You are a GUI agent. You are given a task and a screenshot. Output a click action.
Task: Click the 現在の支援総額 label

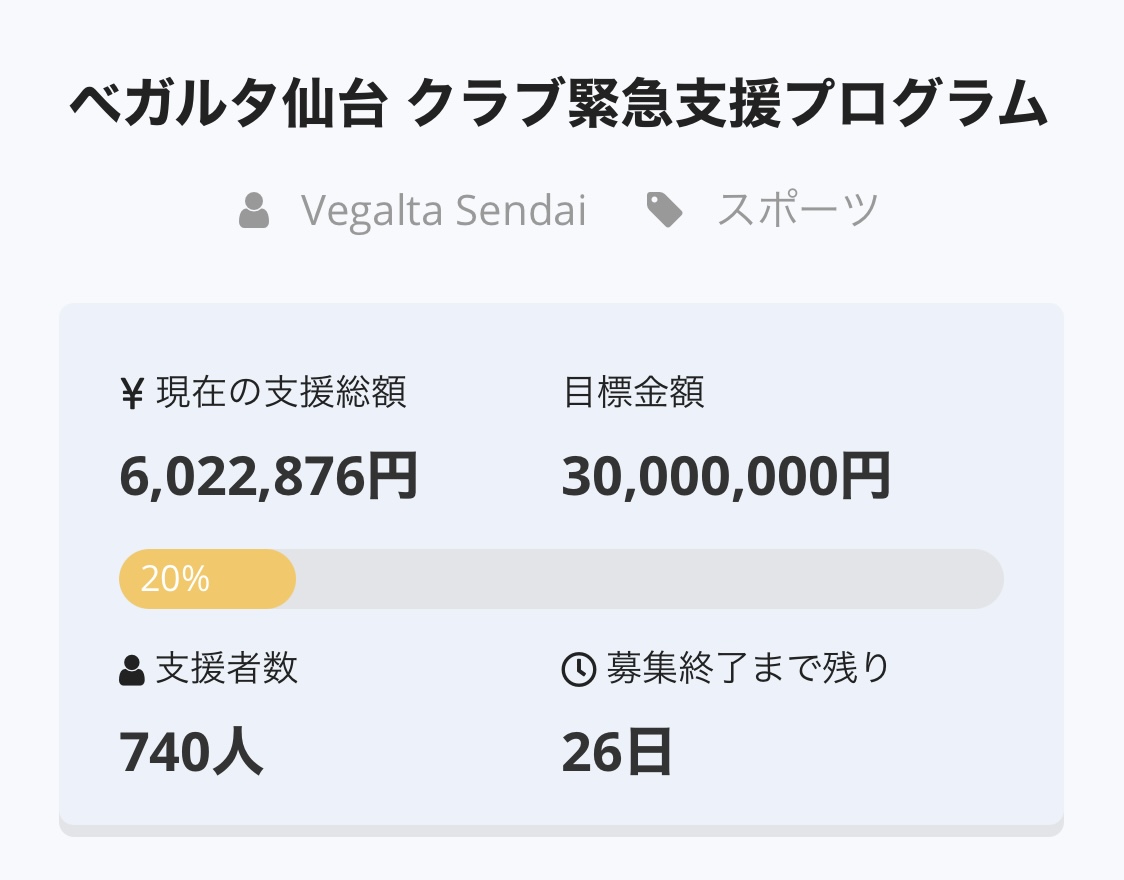pyautogui.click(x=281, y=393)
